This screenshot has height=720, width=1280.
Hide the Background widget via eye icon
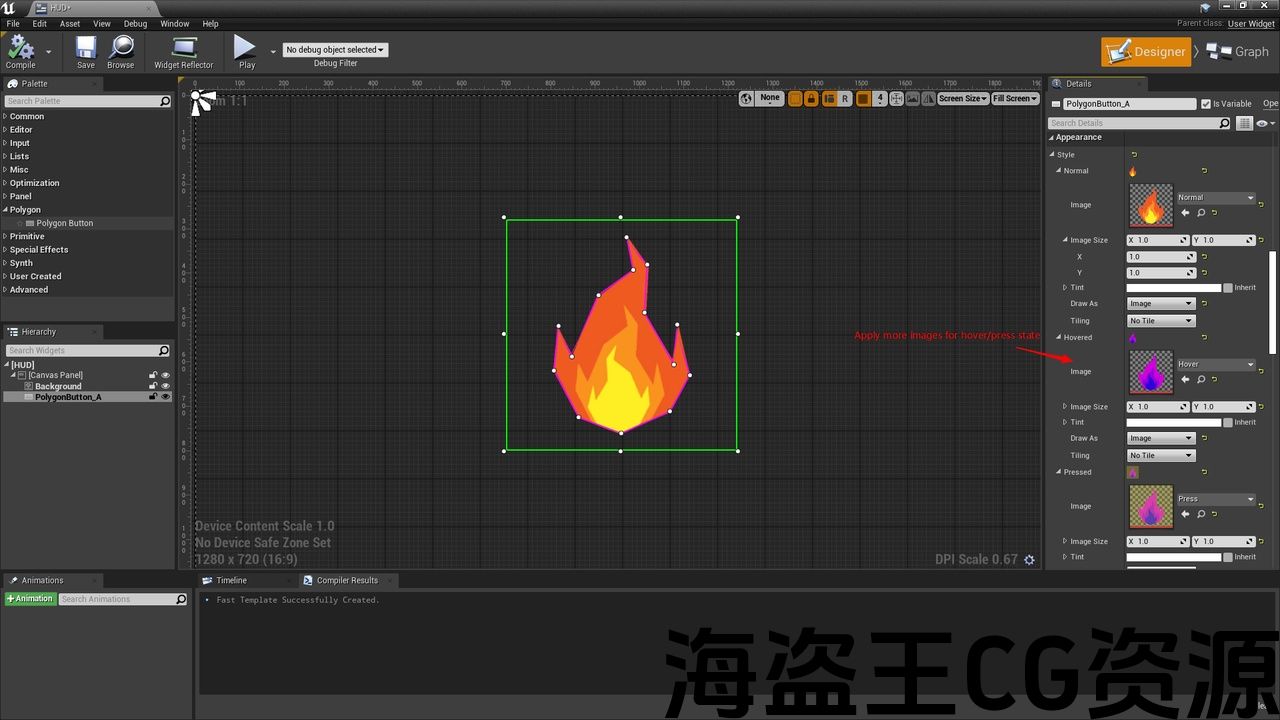click(166, 386)
